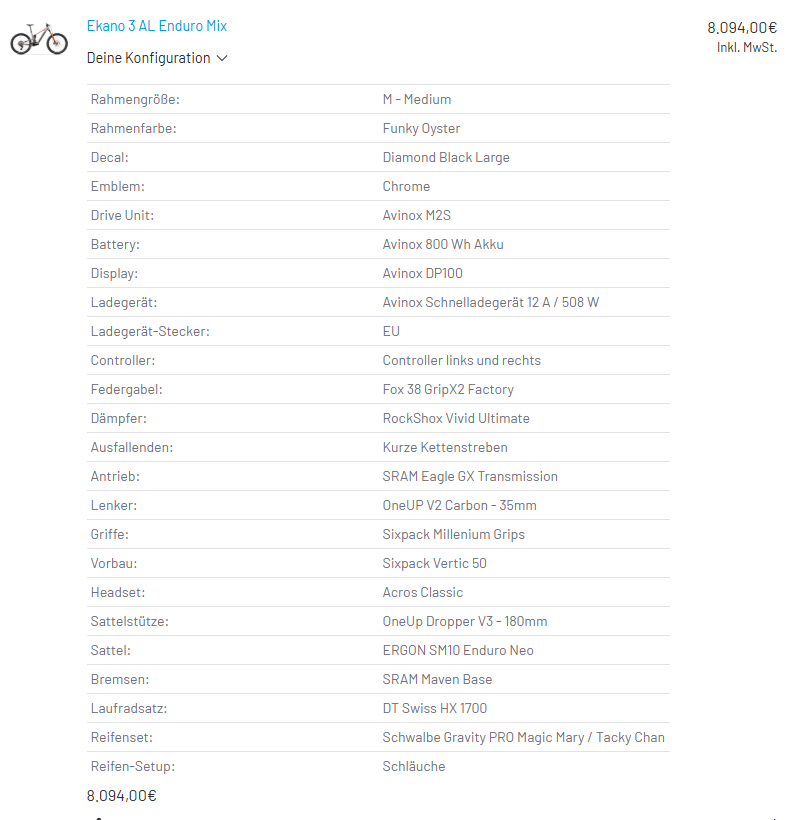The image size is (792, 820).
Task: Click the SRAM Maven Base brakes value
Action: (x=437, y=679)
